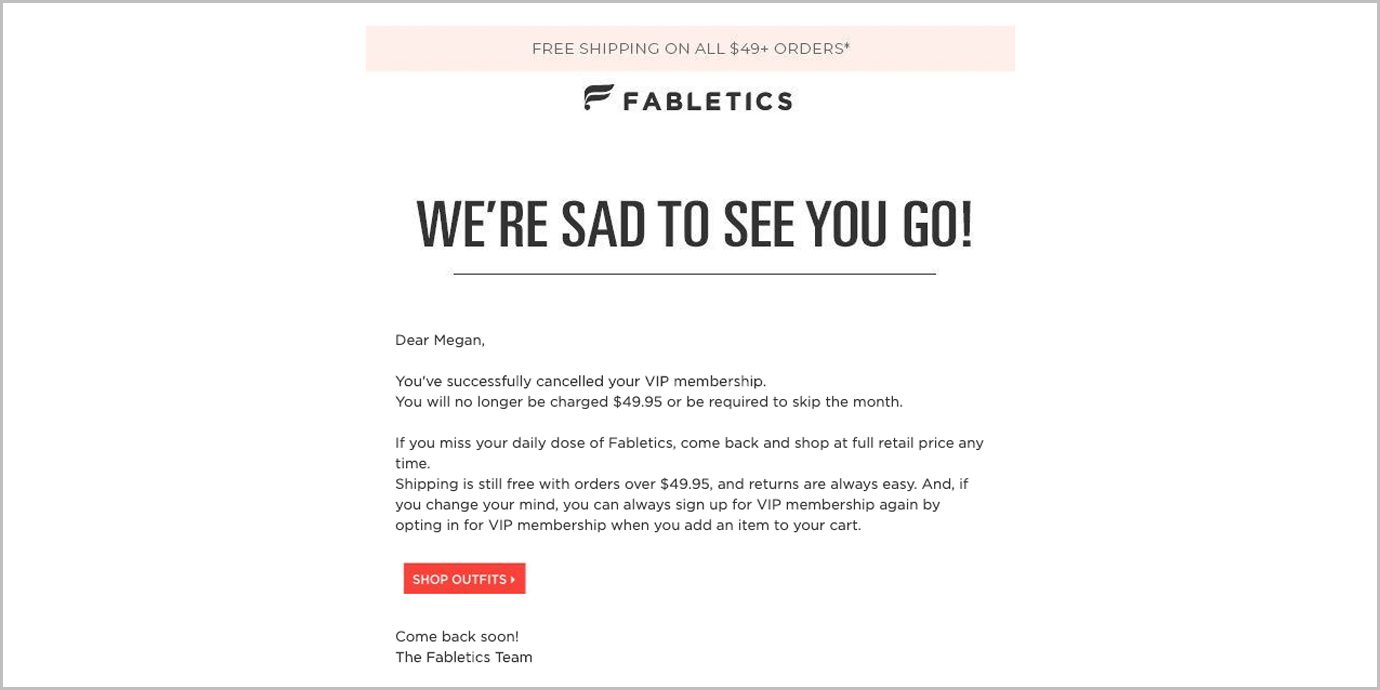Click the 'Come back soon!' sign-off
1380x690 pixels.
tap(457, 636)
